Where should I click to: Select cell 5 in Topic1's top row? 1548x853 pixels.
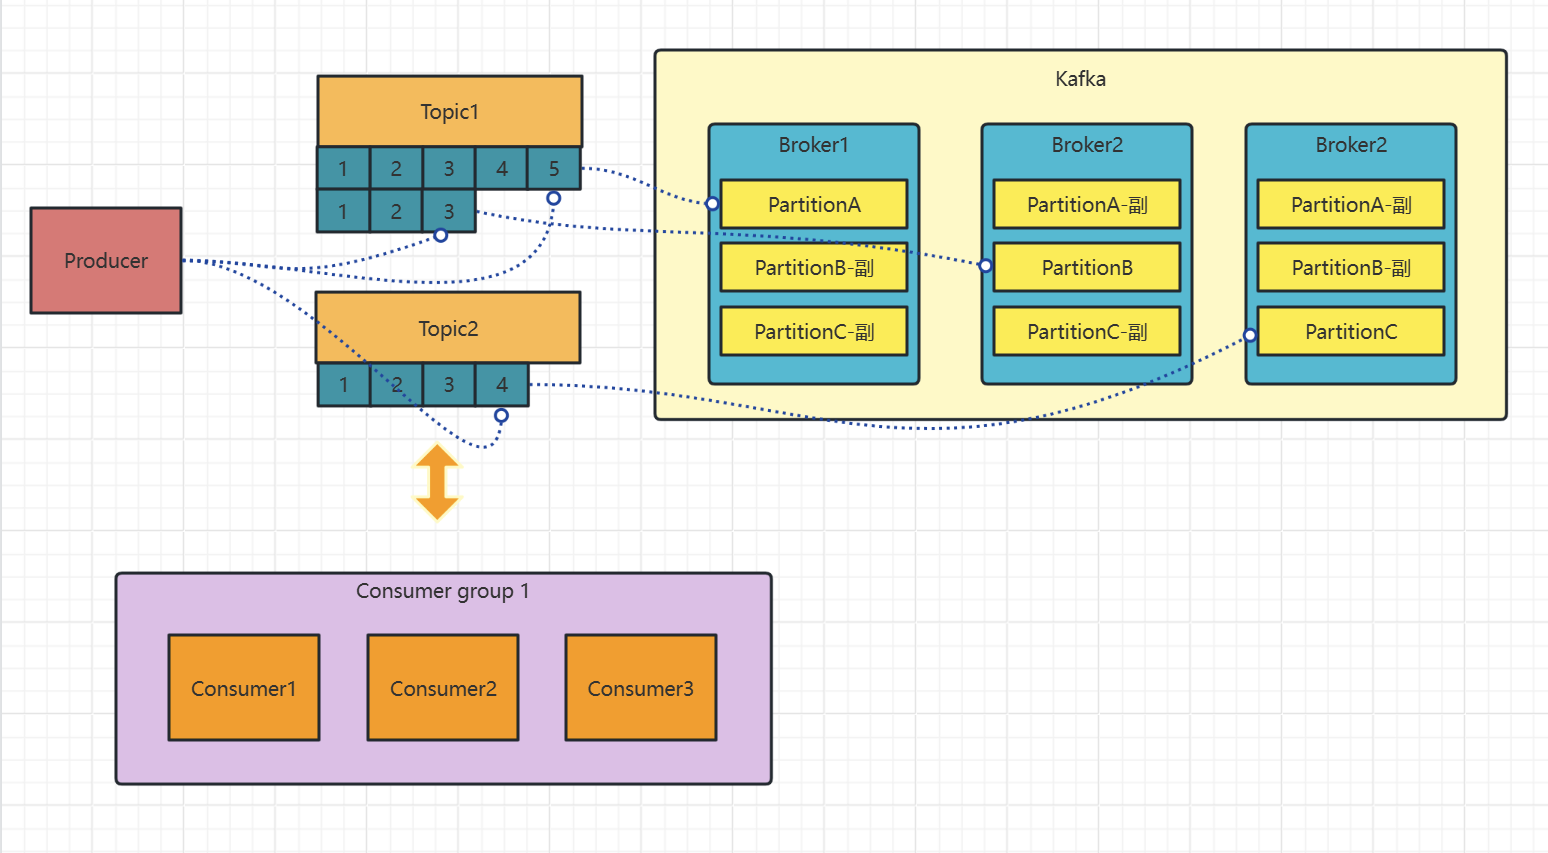(x=554, y=168)
